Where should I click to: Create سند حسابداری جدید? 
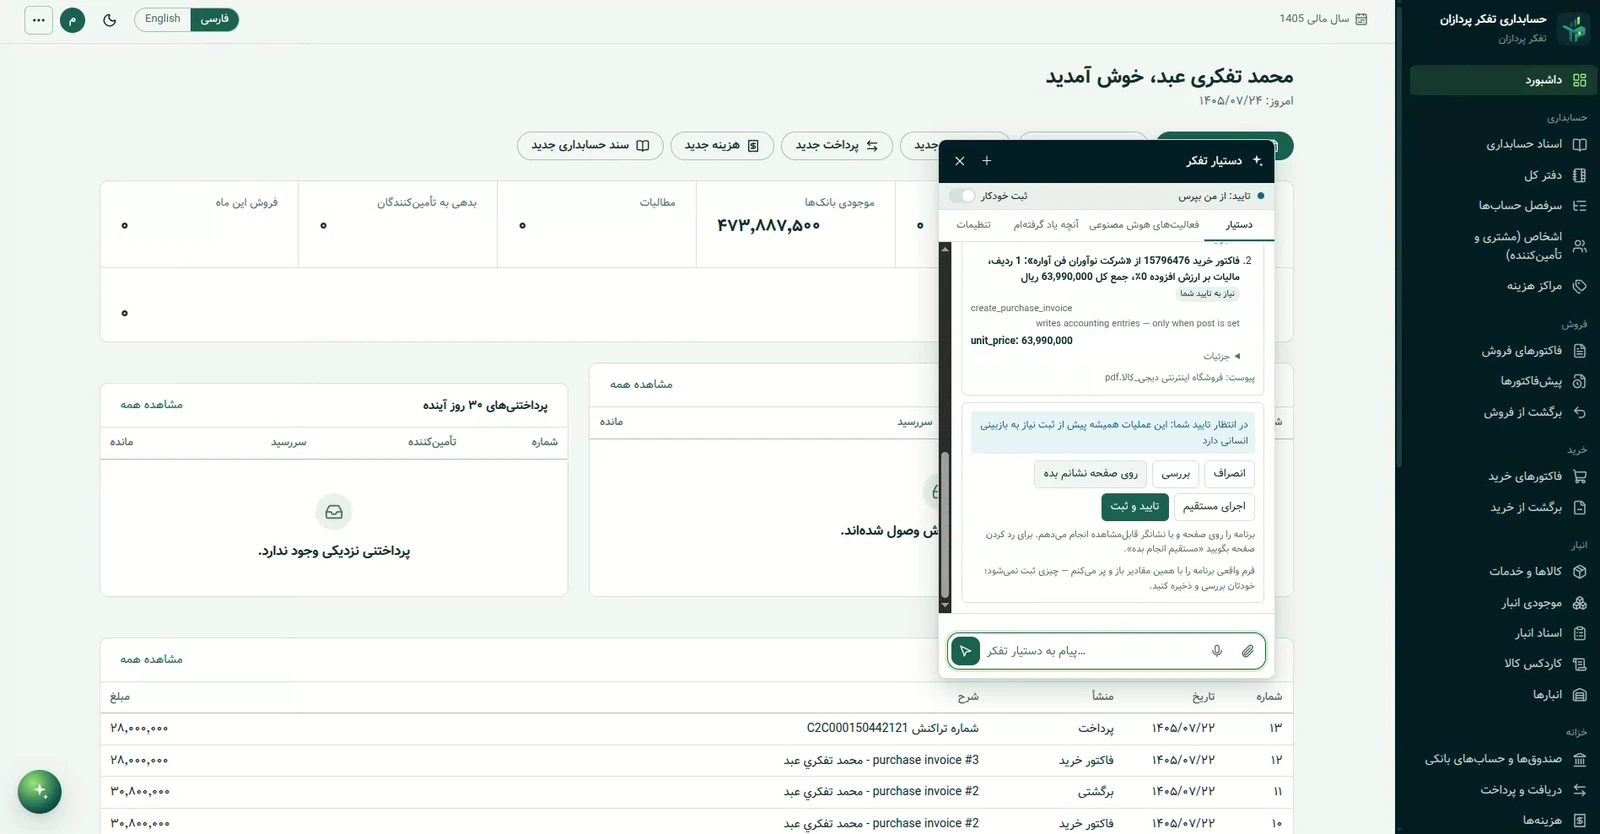click(x=590, y=146)
